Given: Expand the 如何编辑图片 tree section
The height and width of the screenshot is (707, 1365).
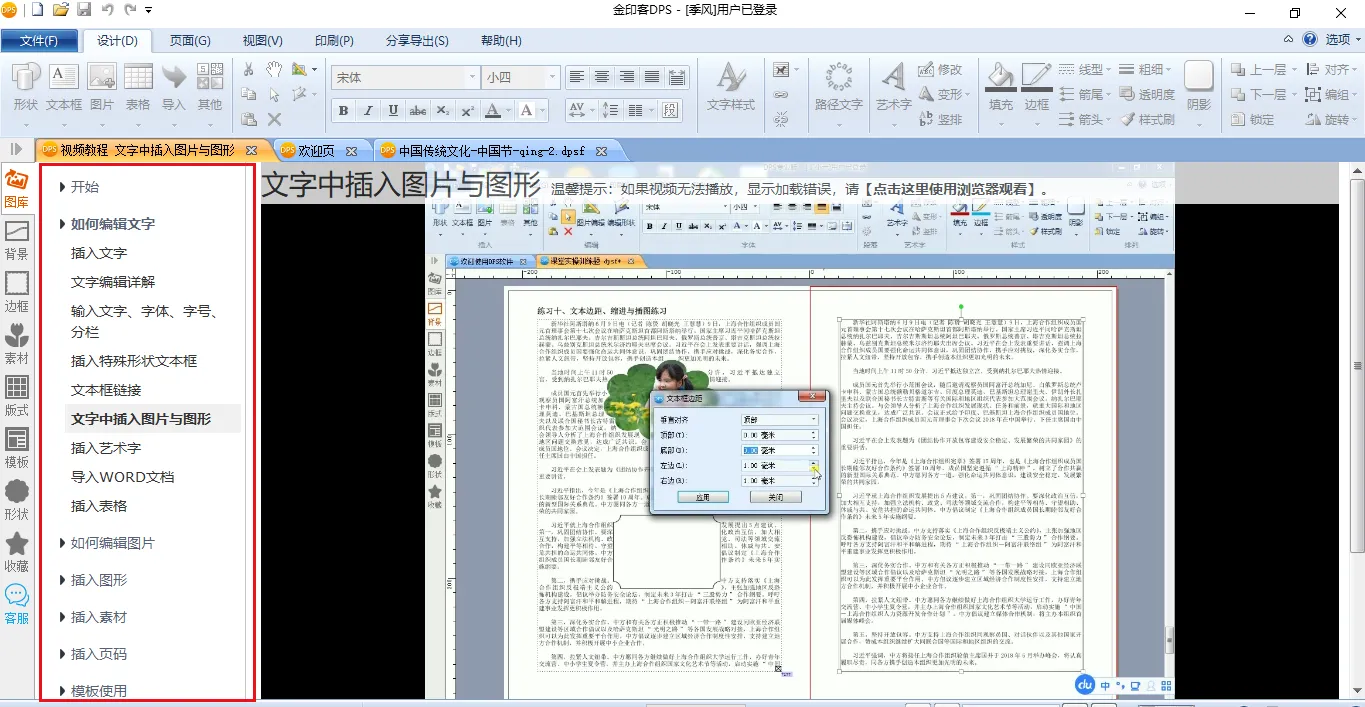Looking at the screenshot, I should click(112, 543).
